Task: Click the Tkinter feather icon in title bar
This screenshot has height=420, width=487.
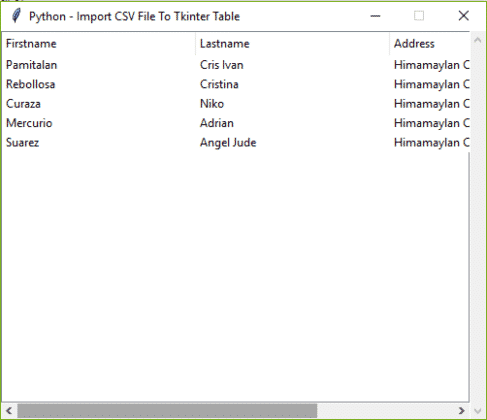Action: [x=16, y=16]
